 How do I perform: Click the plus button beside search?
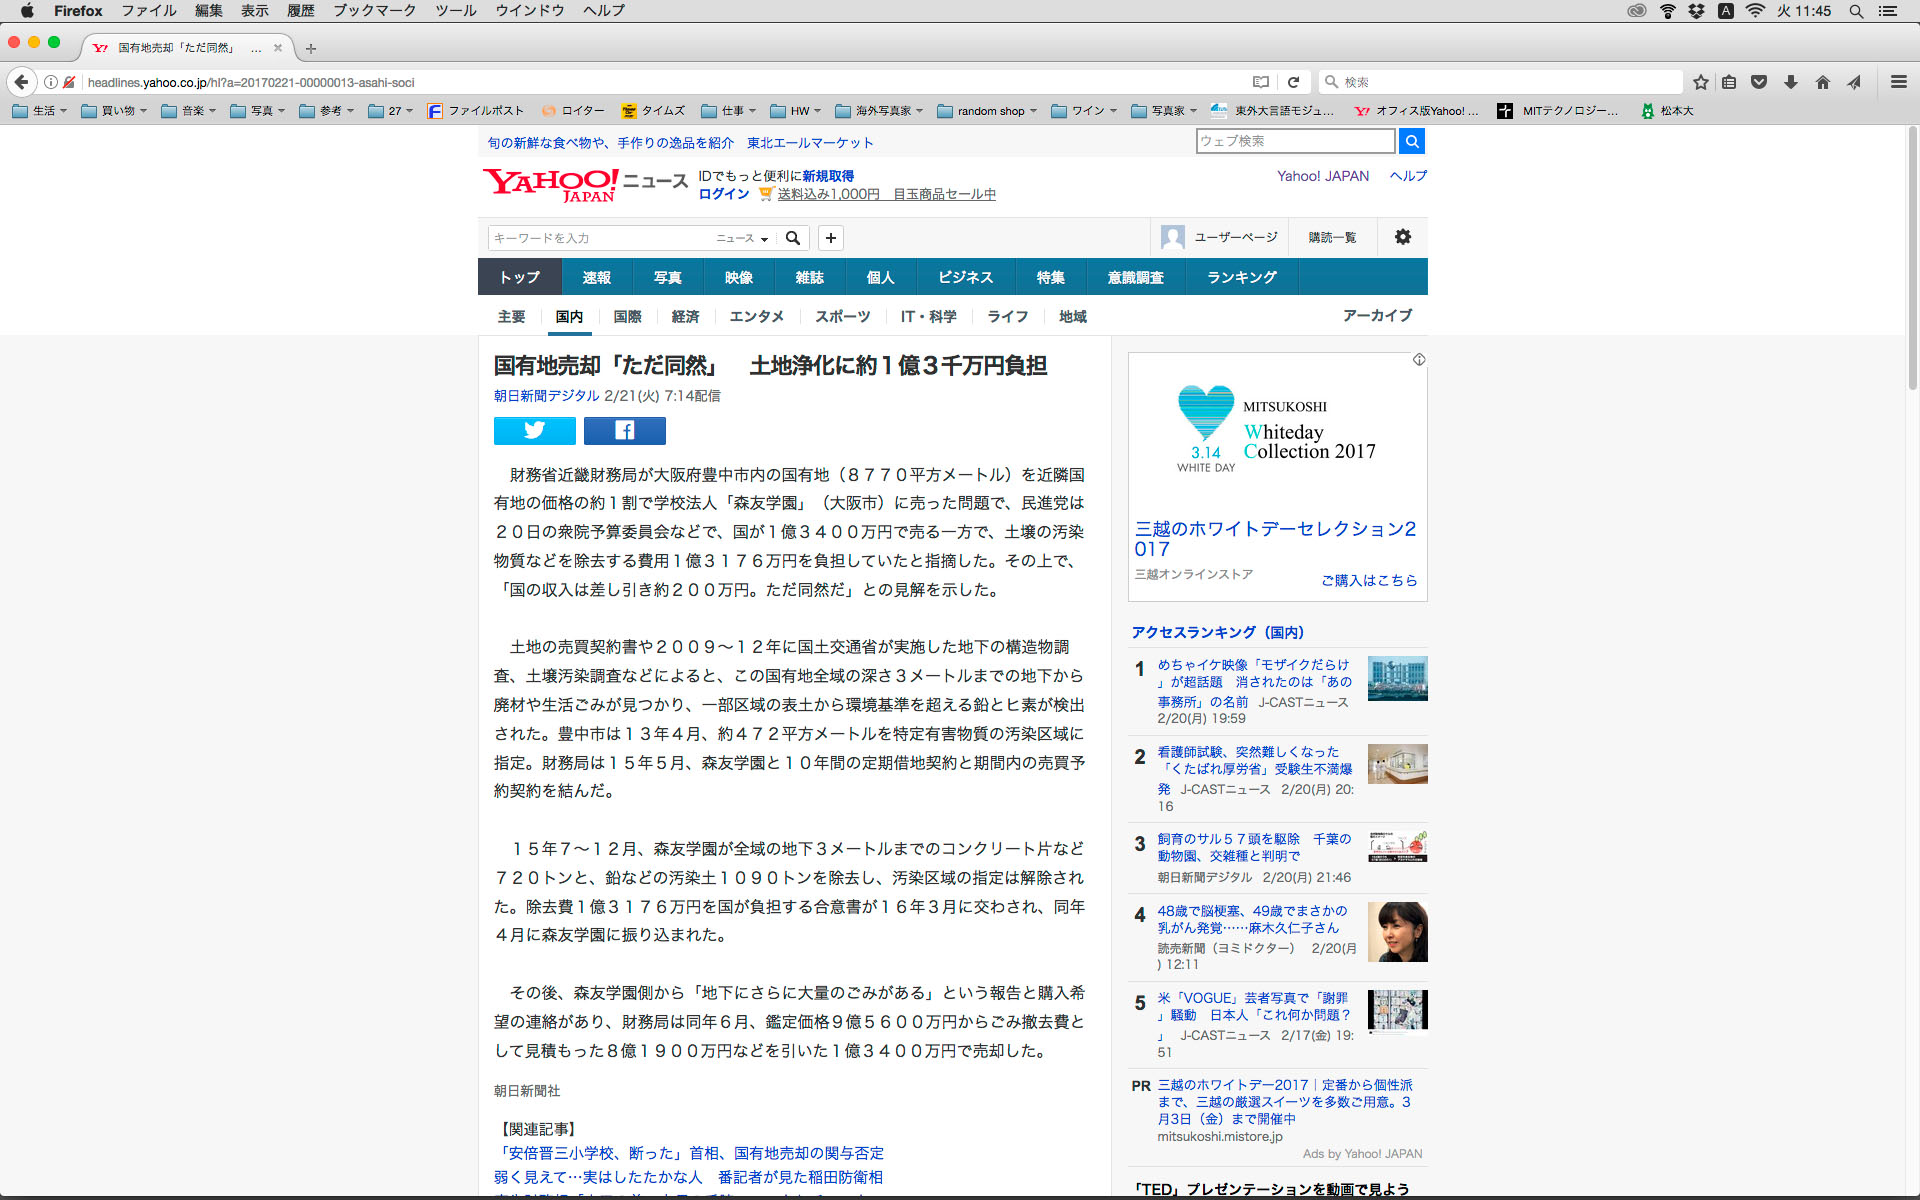coord(830,238)
